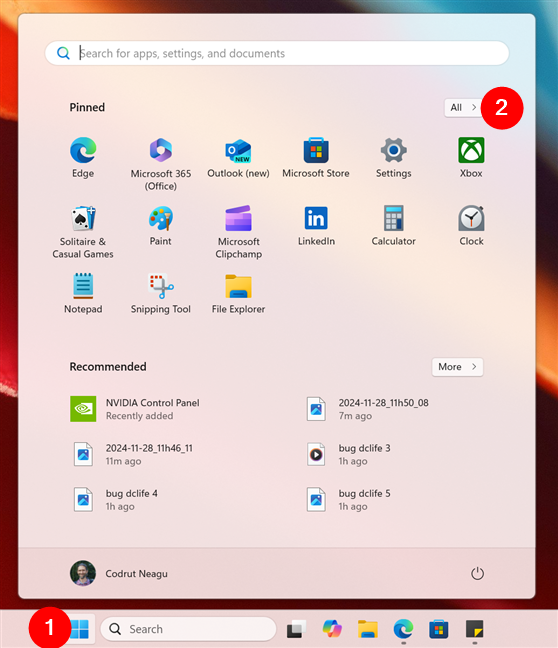This screenshot has height=648, width=558.
Task: Open Codrut Neagu user account menu
Action: click(119, 573)
